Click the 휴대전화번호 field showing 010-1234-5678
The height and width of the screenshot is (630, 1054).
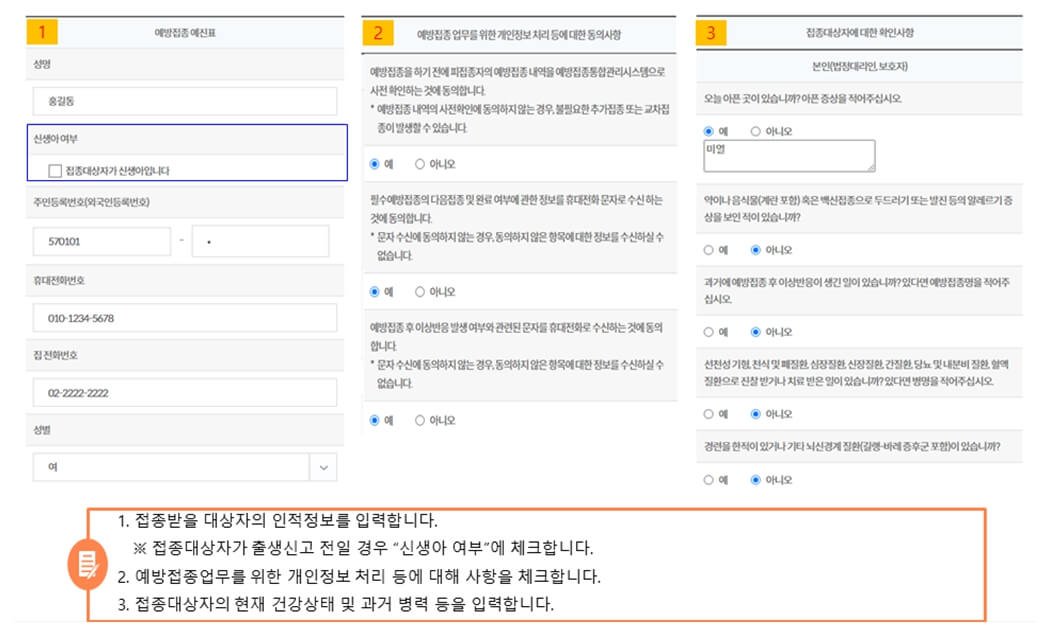coord(185,318)
